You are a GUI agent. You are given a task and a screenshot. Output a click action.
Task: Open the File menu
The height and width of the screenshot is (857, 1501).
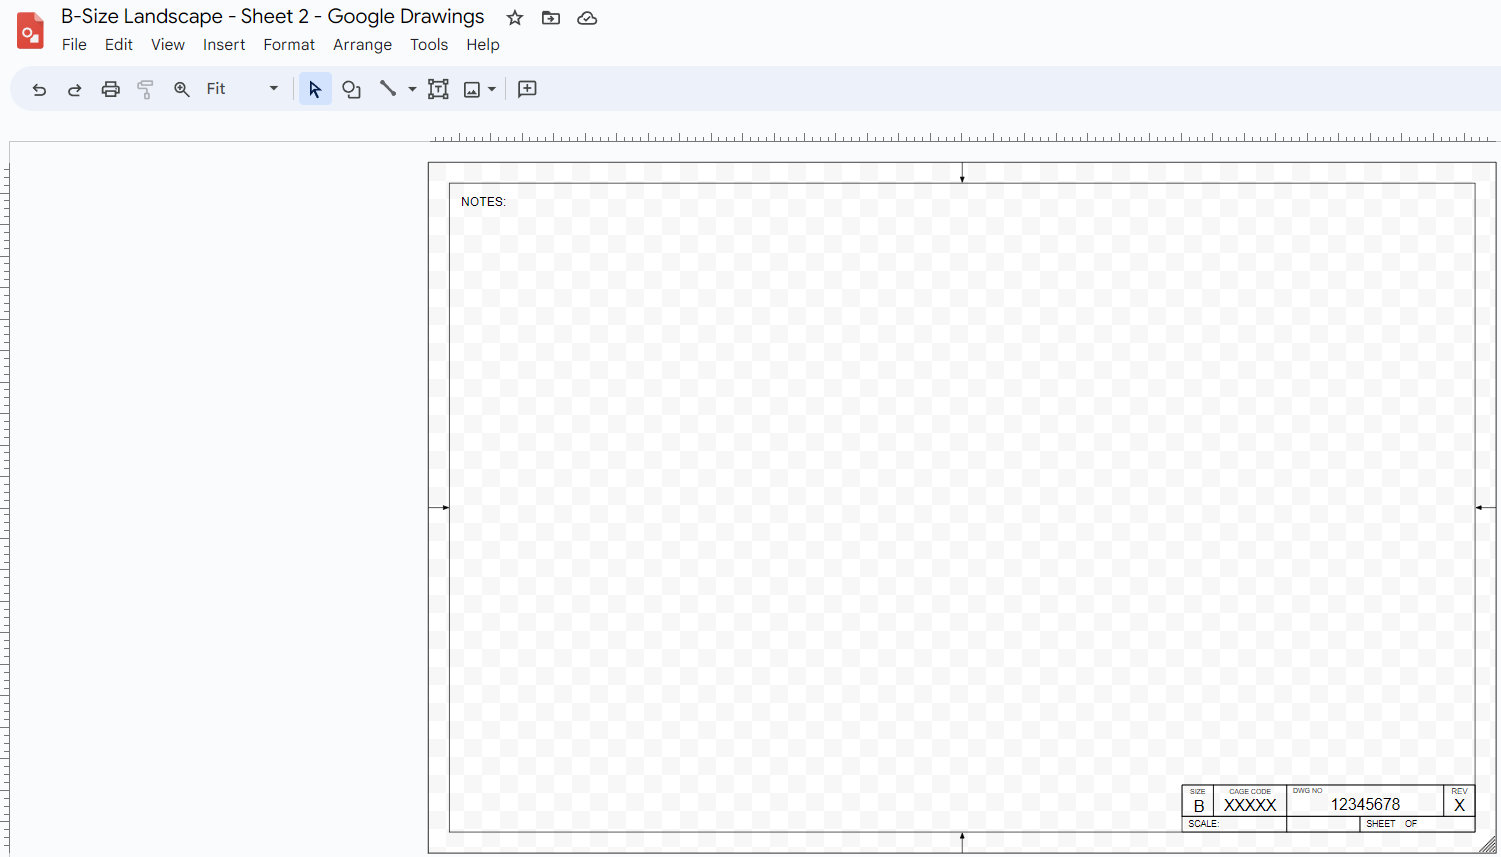[74, 45]
